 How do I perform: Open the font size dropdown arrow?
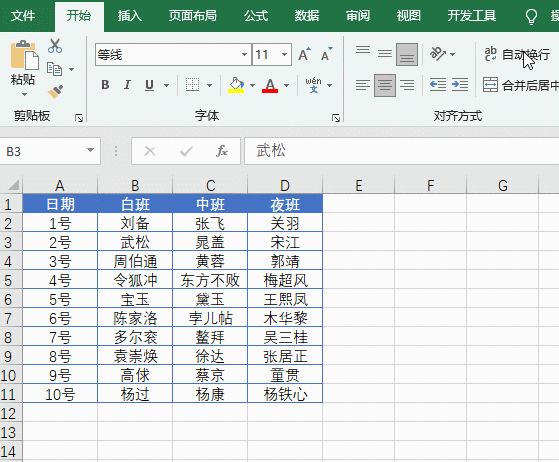(x=284, y=55)
